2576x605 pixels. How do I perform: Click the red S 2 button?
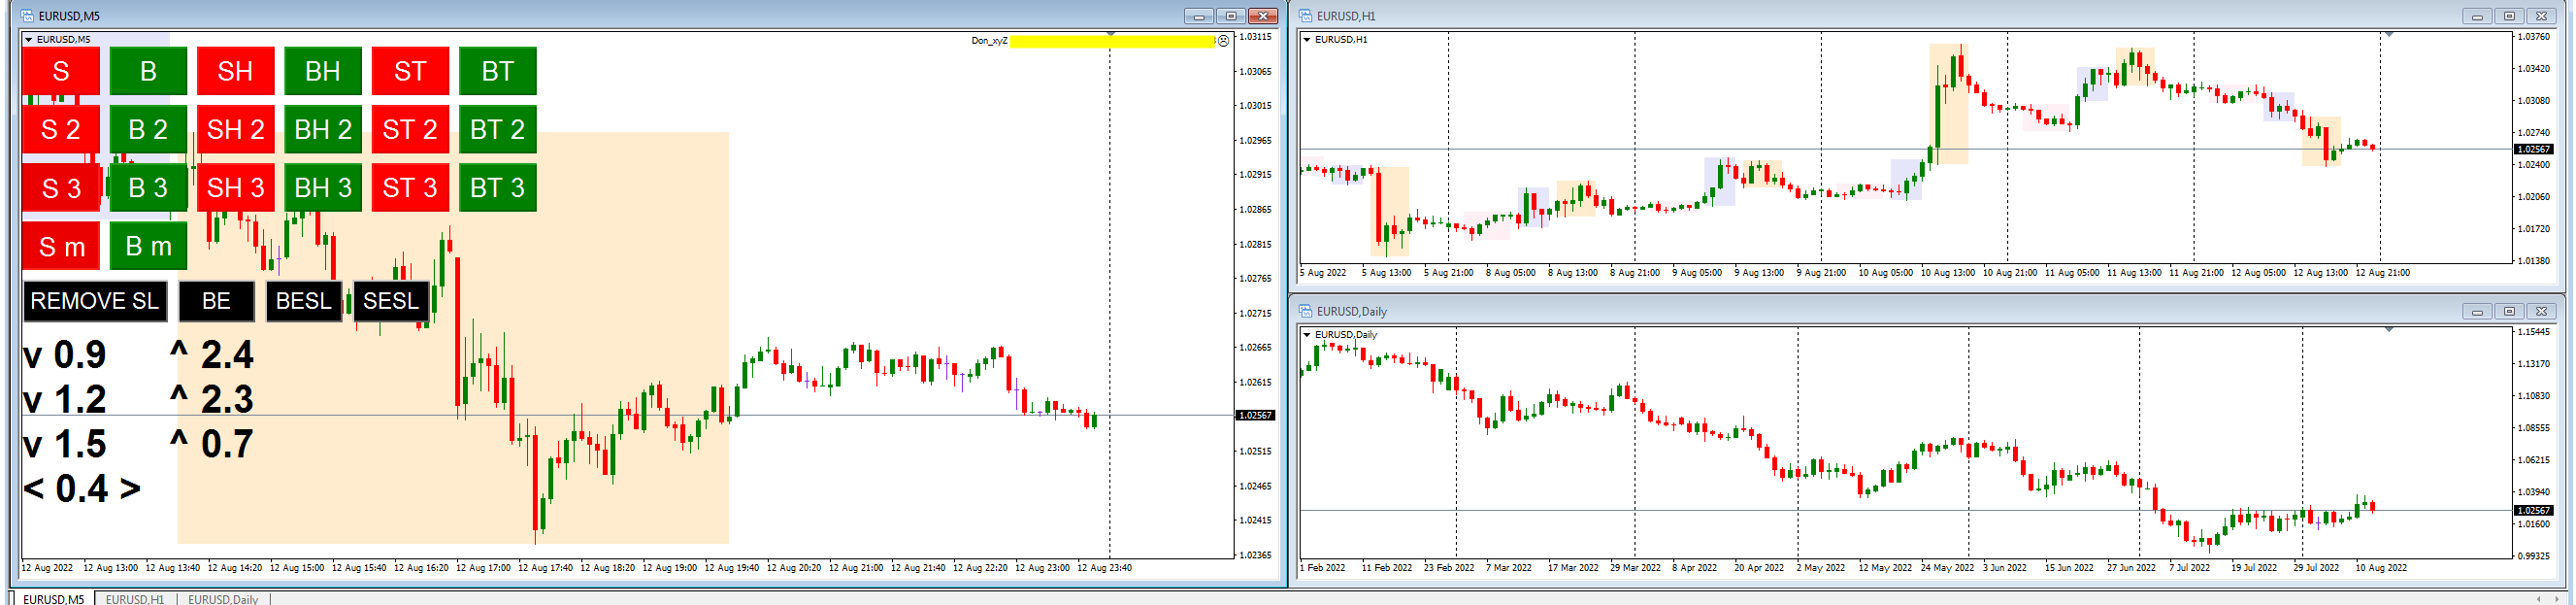click(x=61, y=129)
